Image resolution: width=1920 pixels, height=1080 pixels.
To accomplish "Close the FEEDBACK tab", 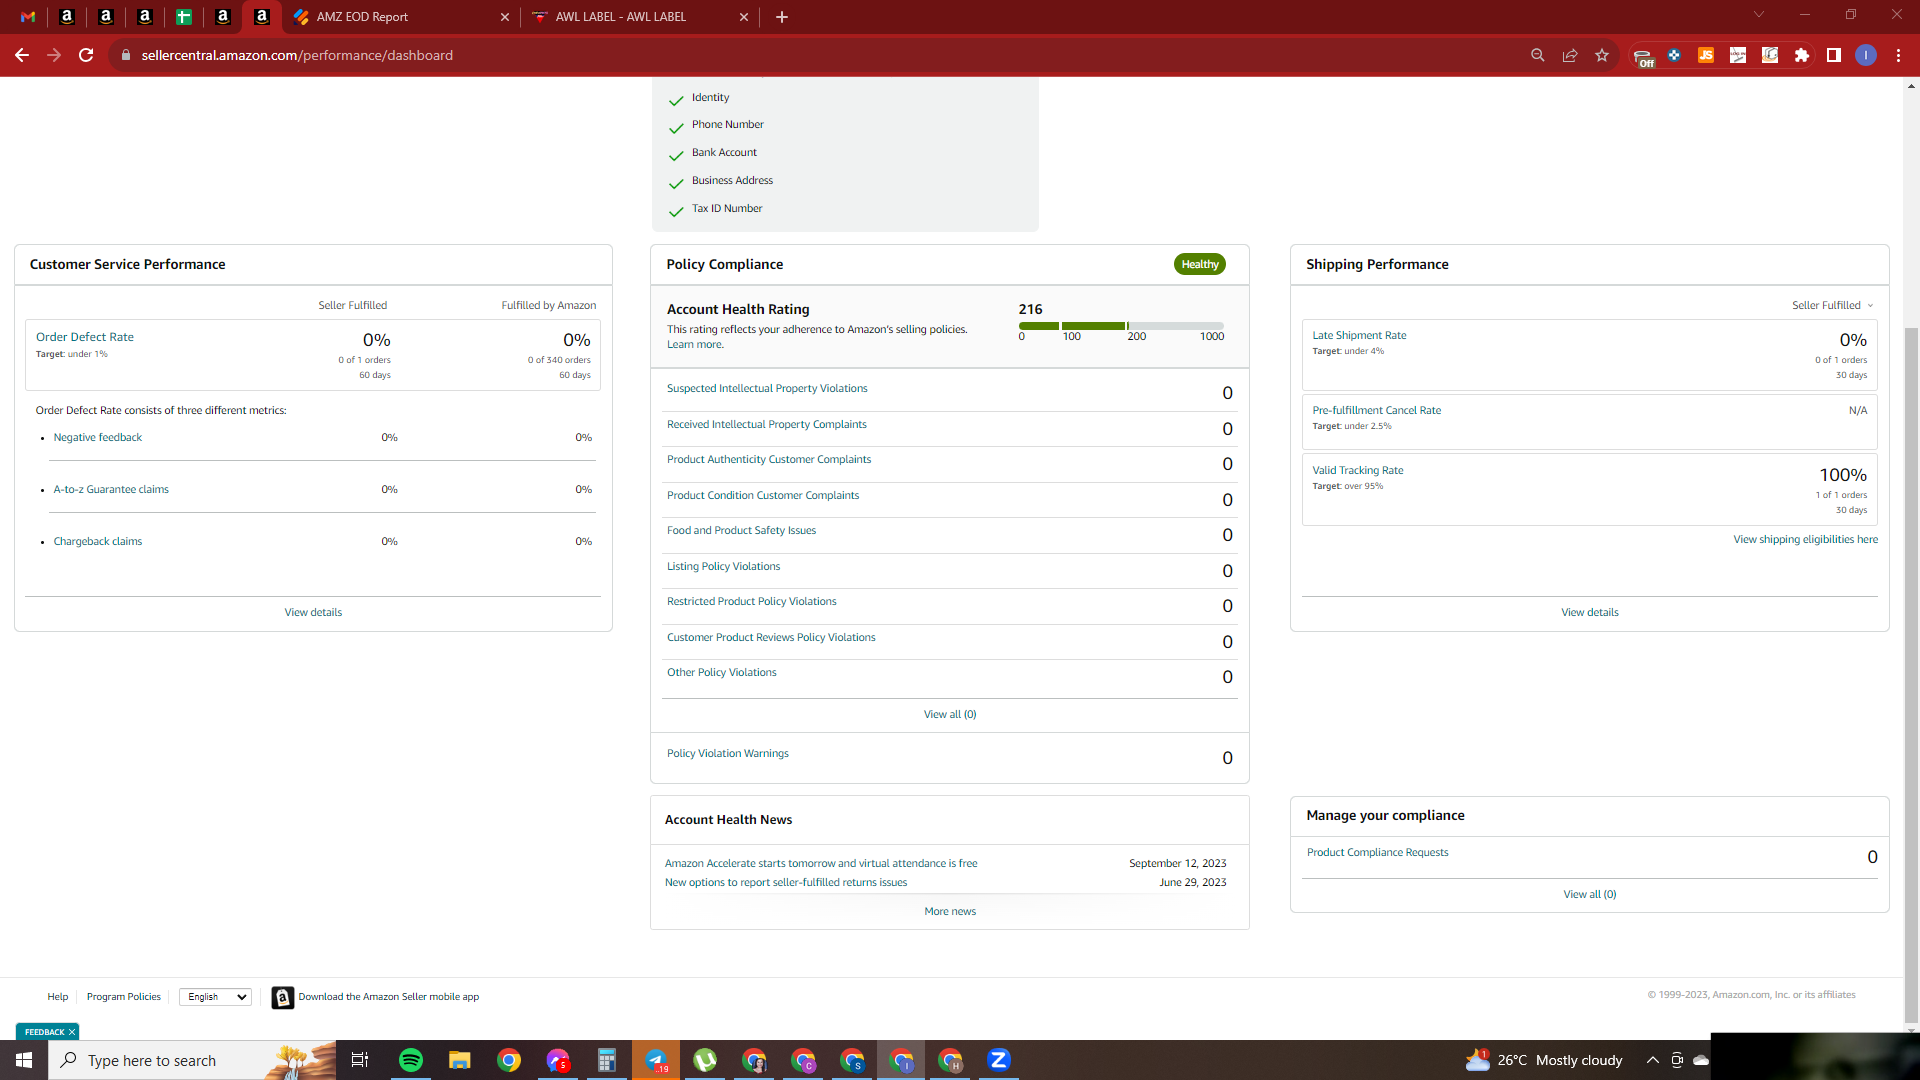I will pos(72,1032).
